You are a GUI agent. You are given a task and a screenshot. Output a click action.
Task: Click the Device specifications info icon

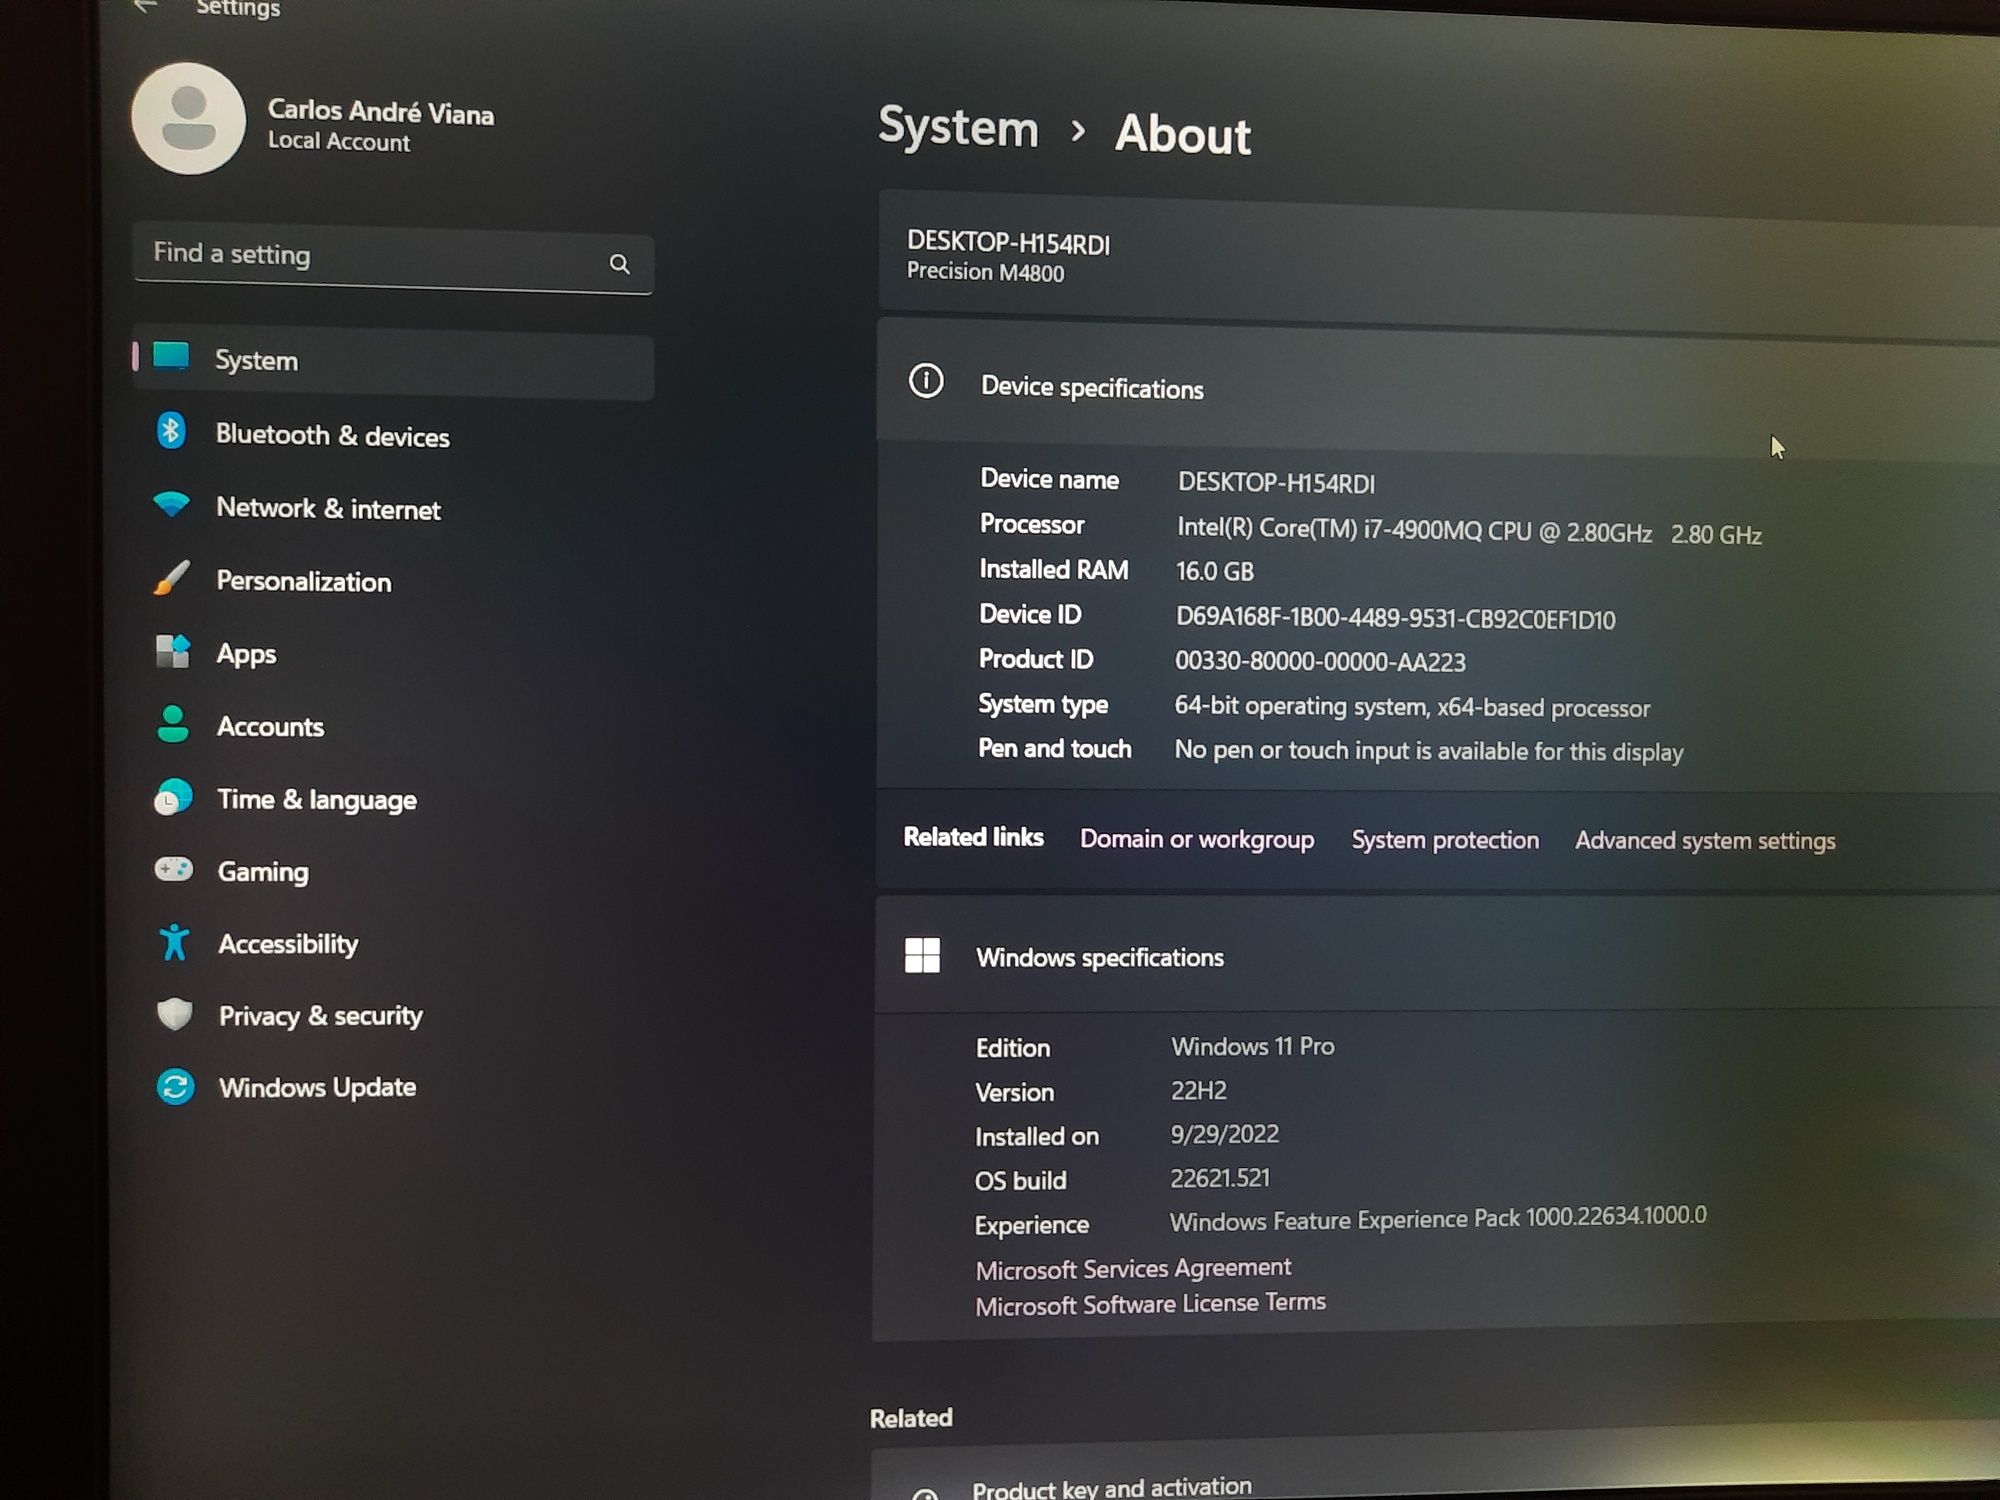point(926,381)
